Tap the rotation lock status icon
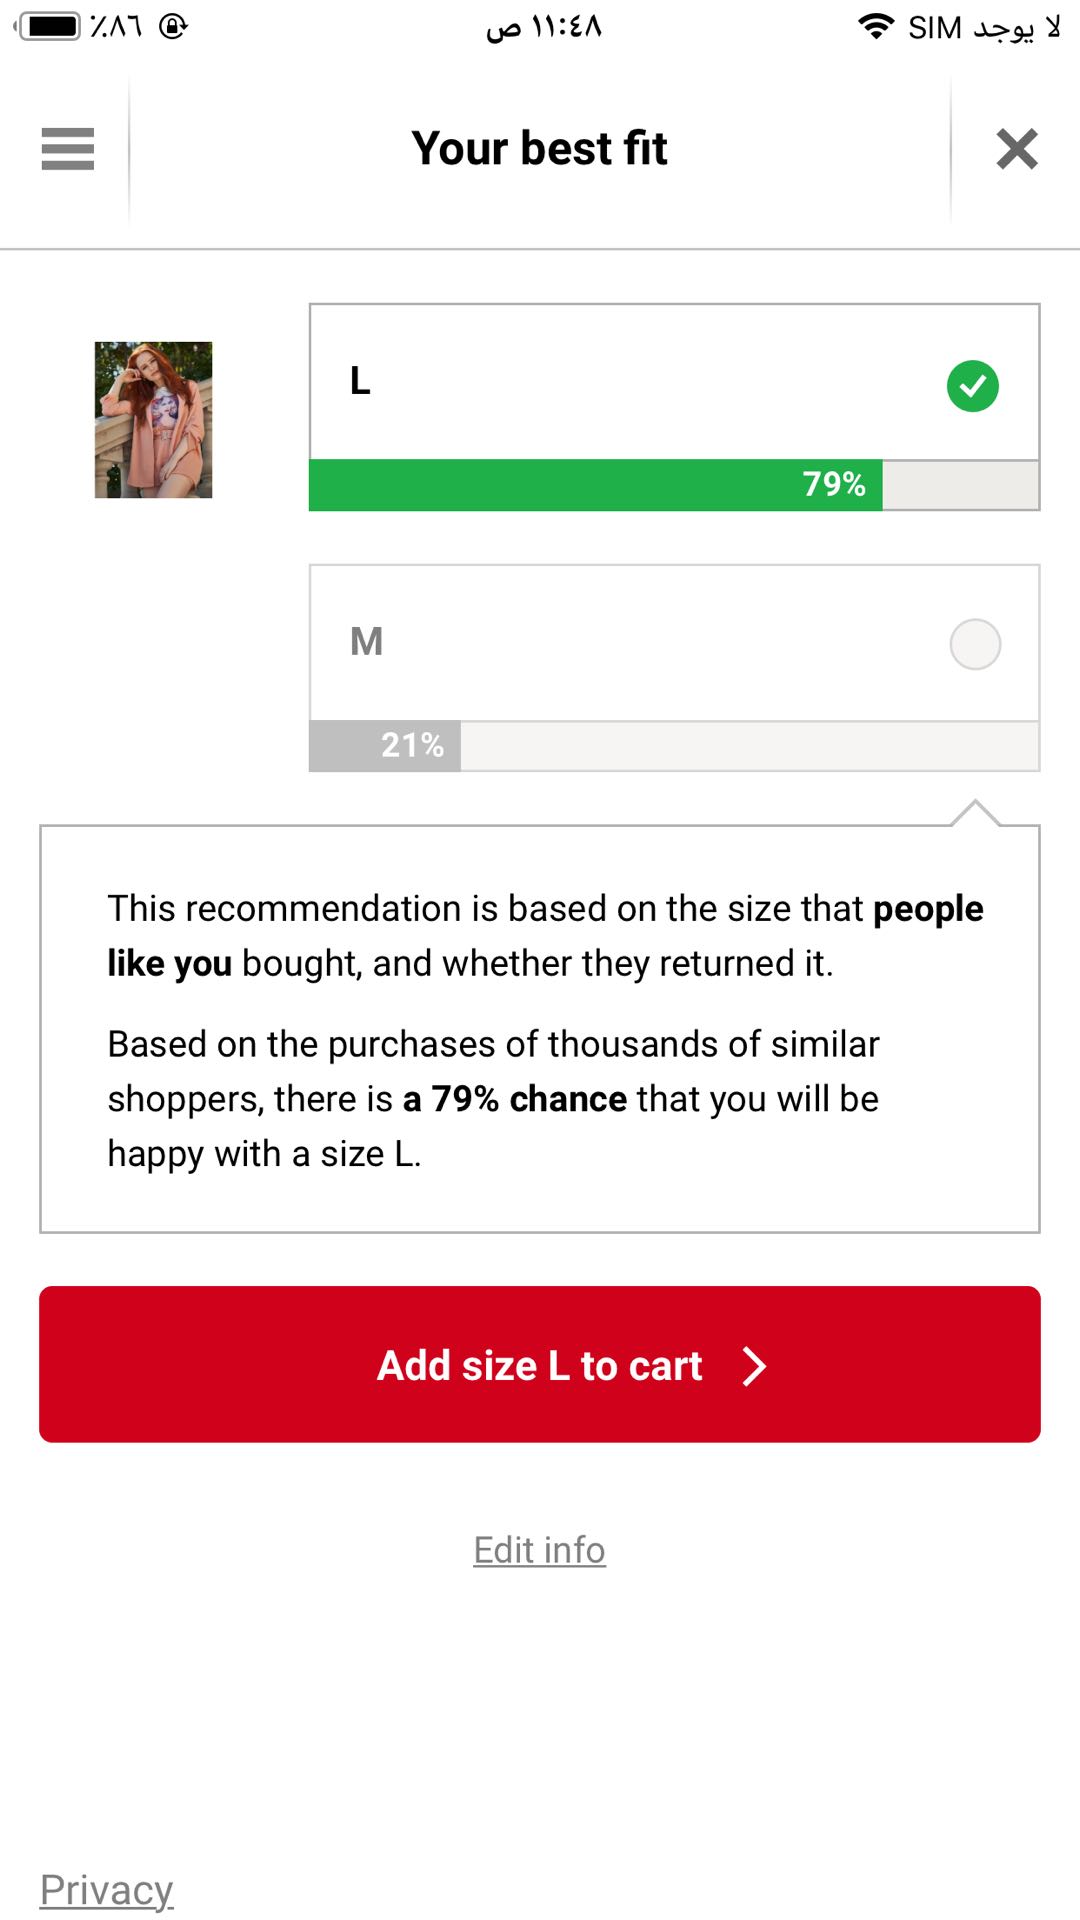The height and width of the screenshot is (1920, 1080). click(173, 26)
